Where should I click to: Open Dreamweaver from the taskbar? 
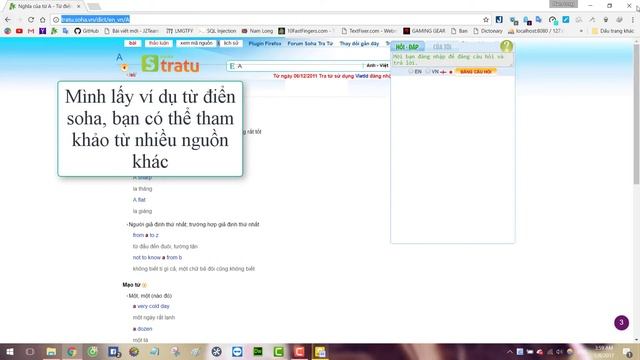coord(258,351)
